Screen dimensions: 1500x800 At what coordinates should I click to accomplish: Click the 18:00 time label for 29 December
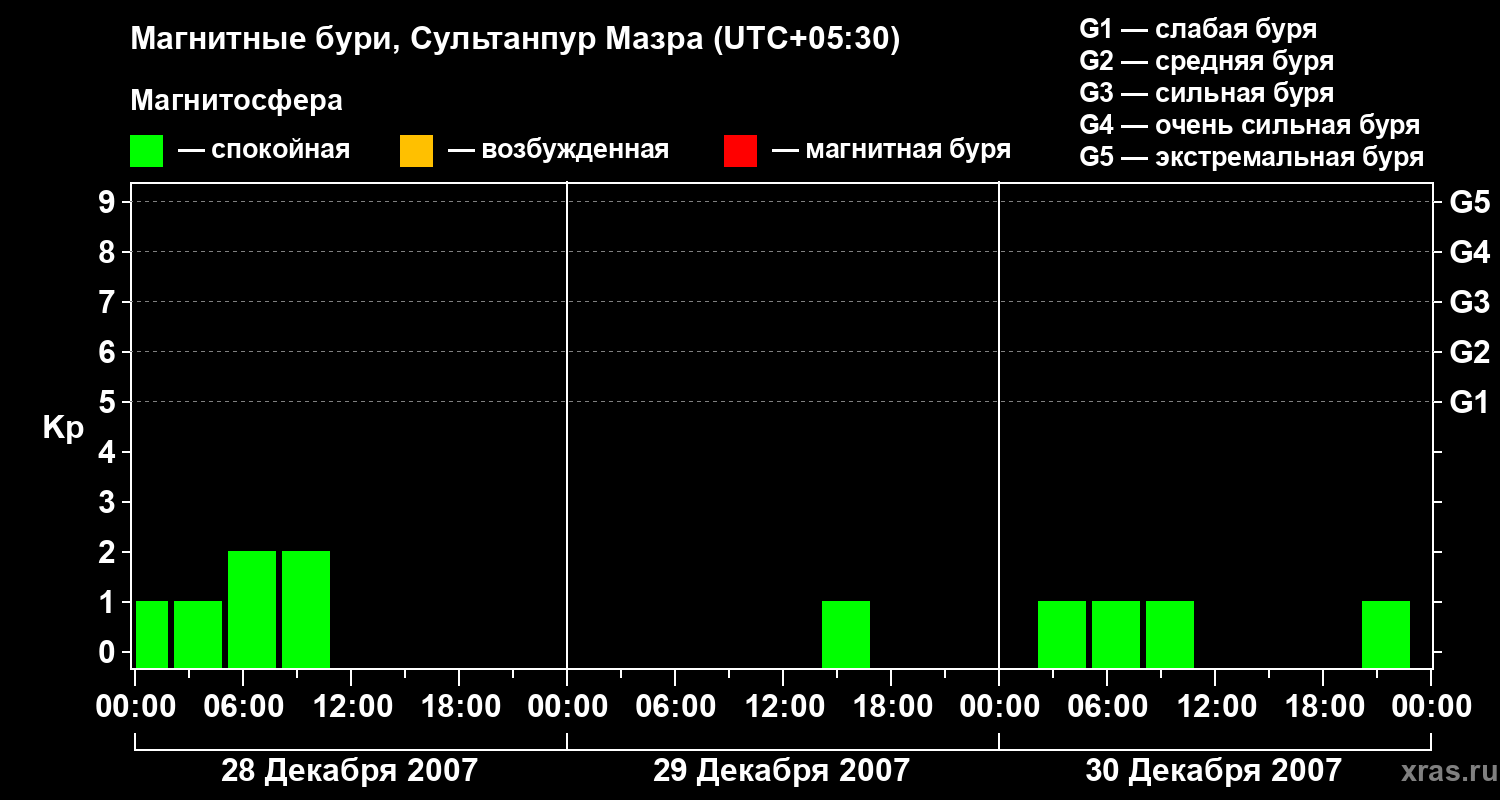(x=891, y=707)
